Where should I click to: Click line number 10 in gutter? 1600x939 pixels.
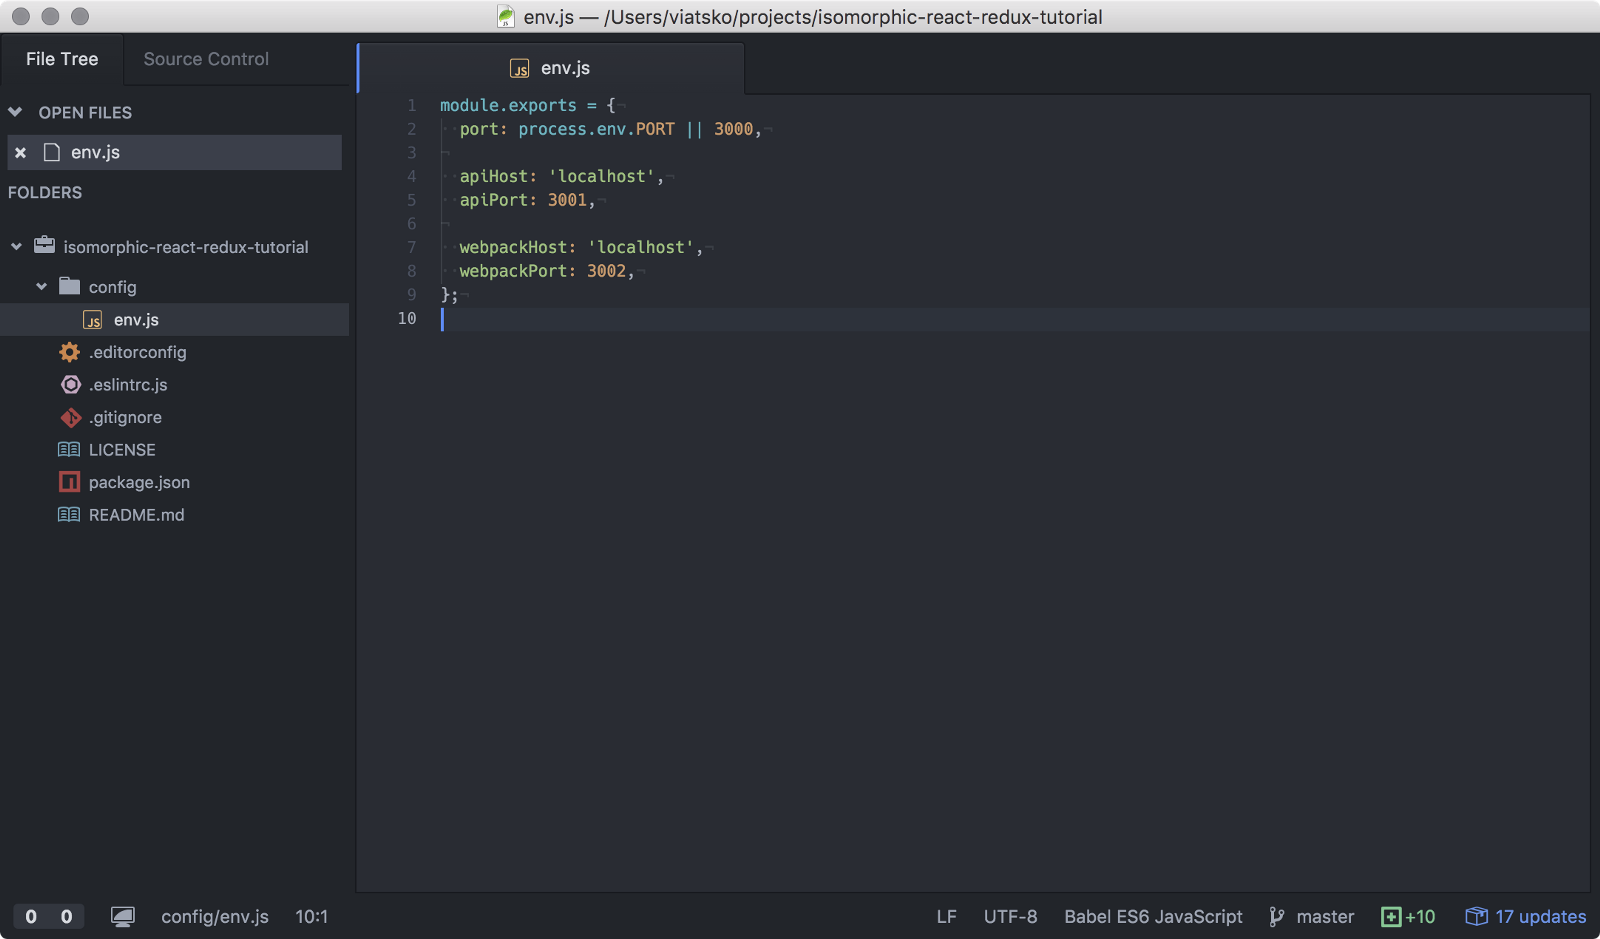[x=407, y=318]
